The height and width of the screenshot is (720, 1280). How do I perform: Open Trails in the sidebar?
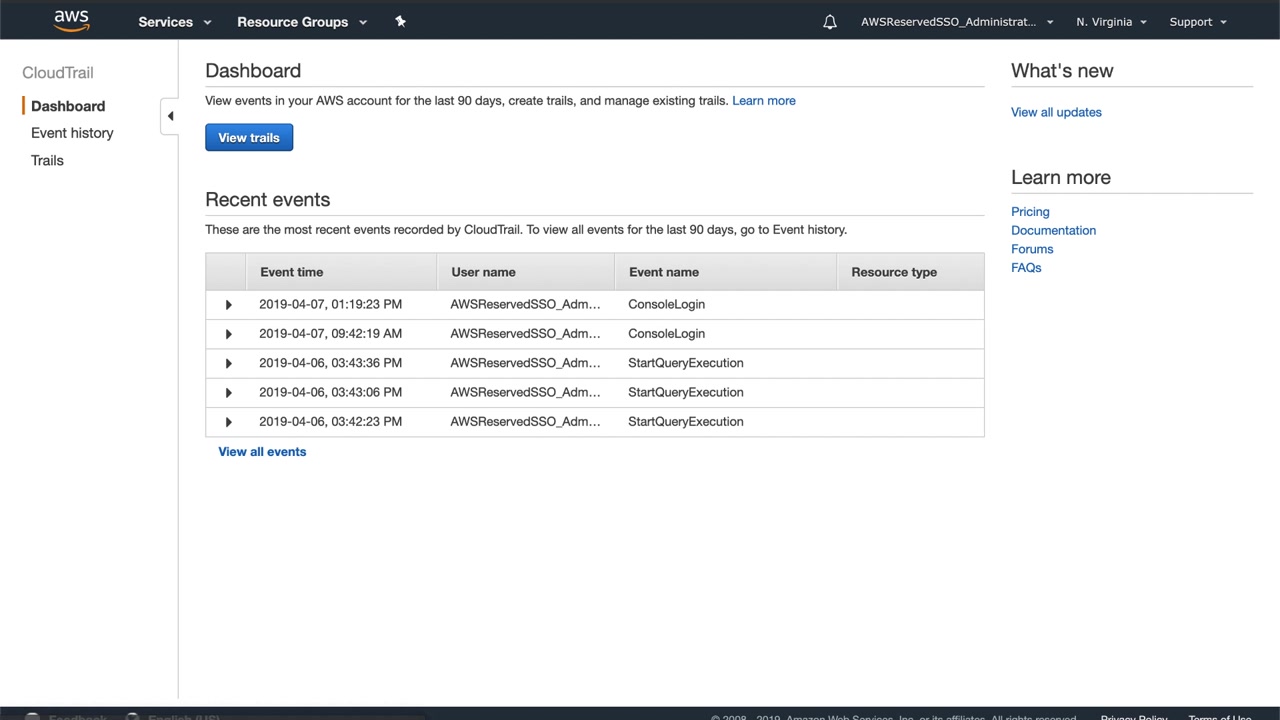[47, 160]
